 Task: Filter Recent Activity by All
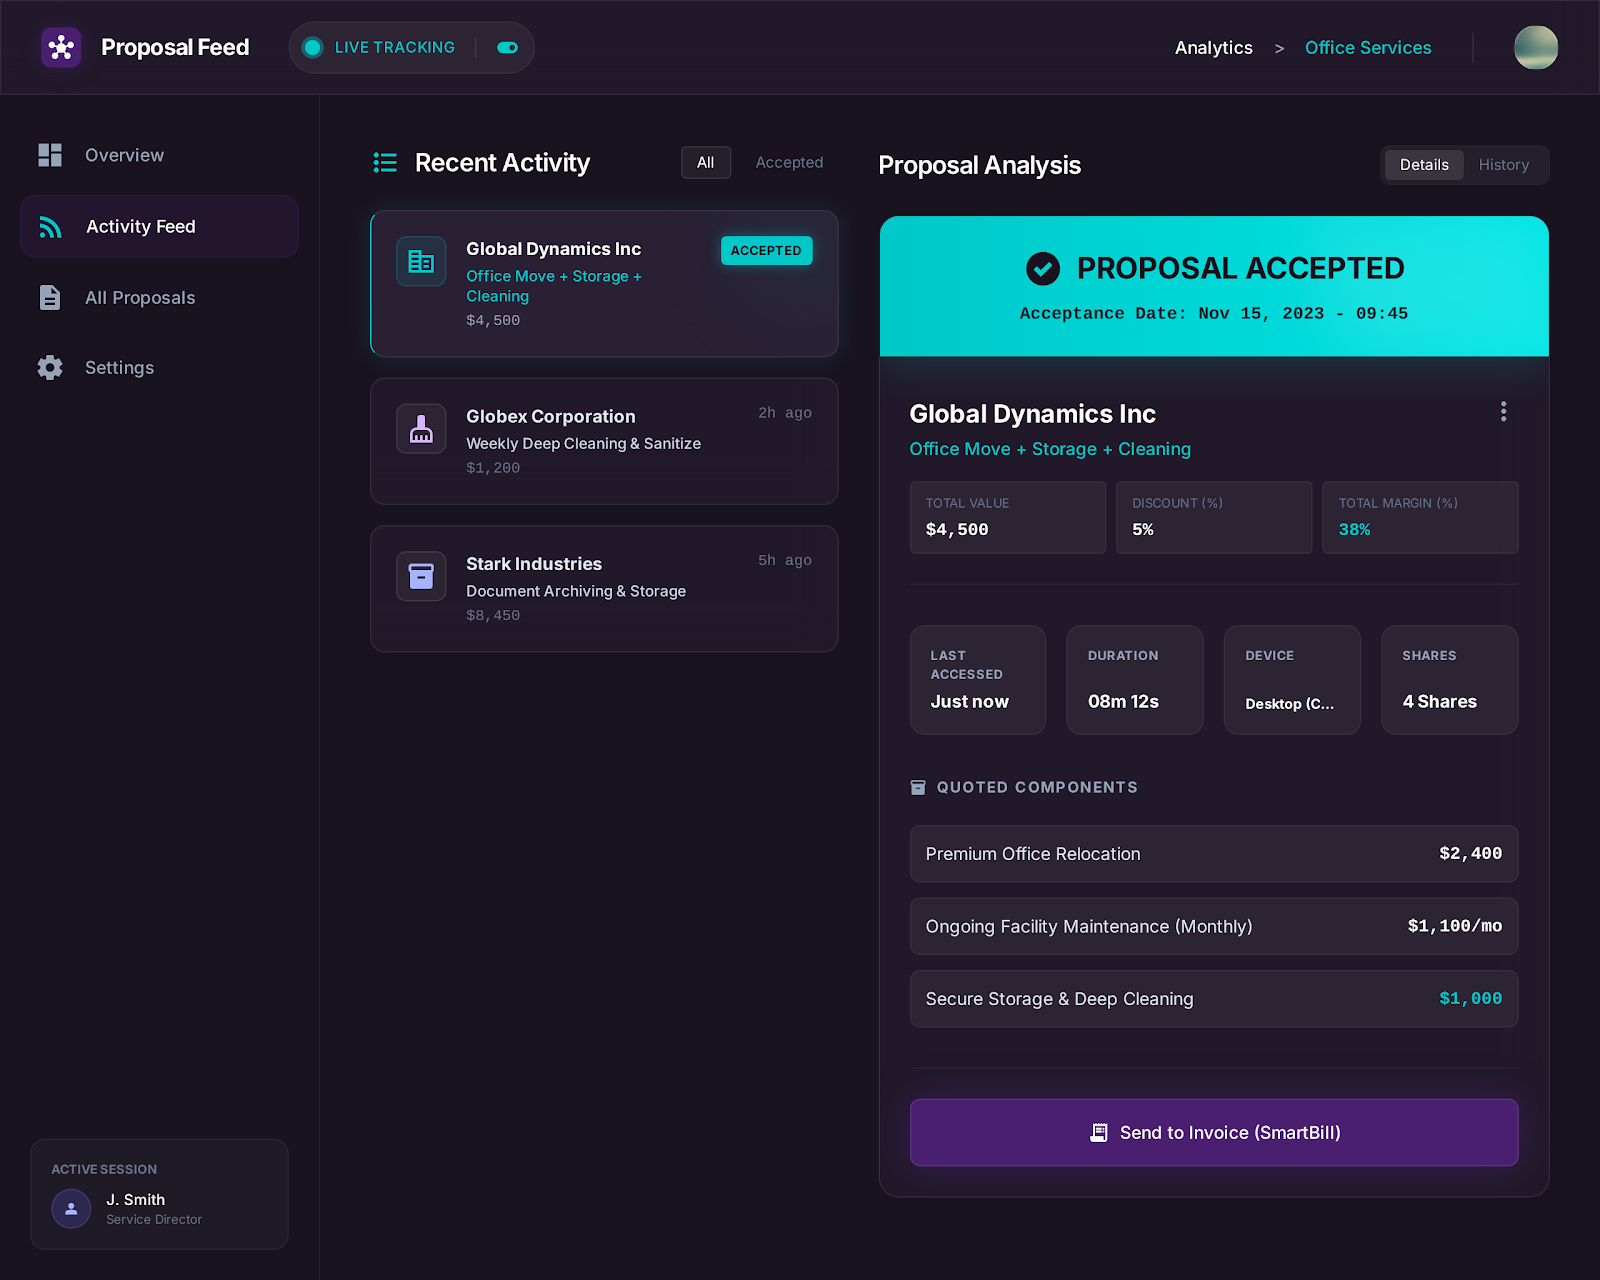(705, 163)
